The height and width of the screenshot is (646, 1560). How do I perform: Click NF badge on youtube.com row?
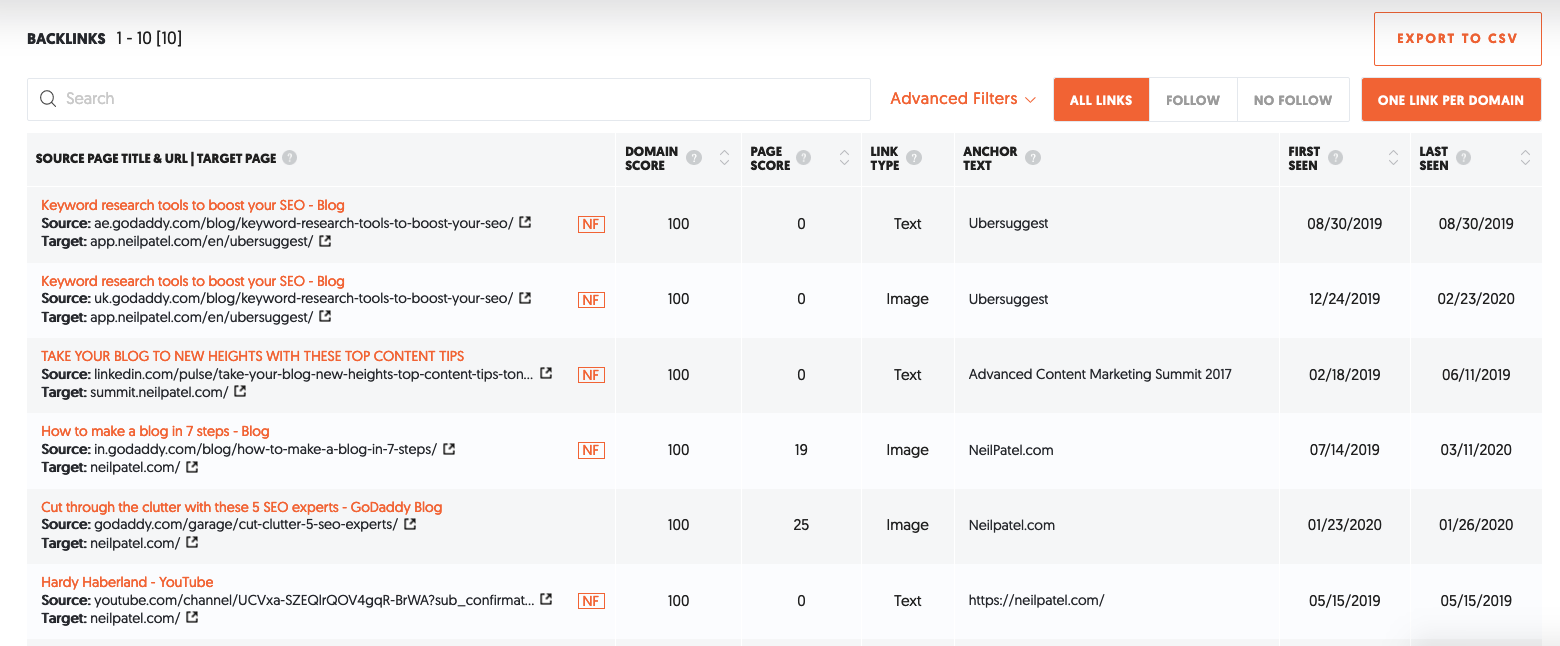pyautogui.click(x=591, y=601)
